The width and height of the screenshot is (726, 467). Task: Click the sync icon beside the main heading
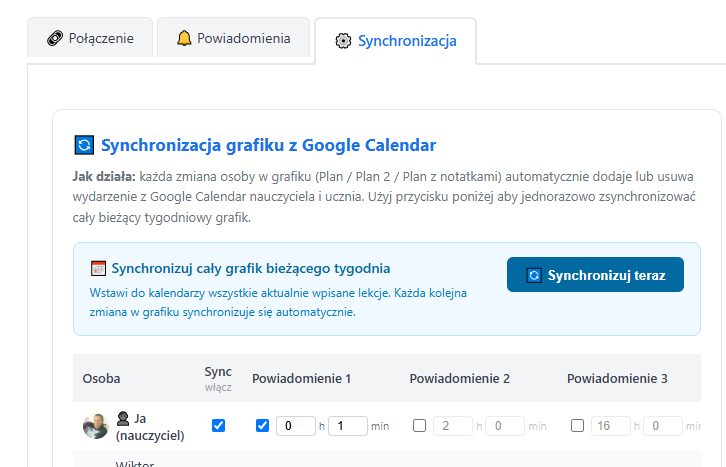84,145
